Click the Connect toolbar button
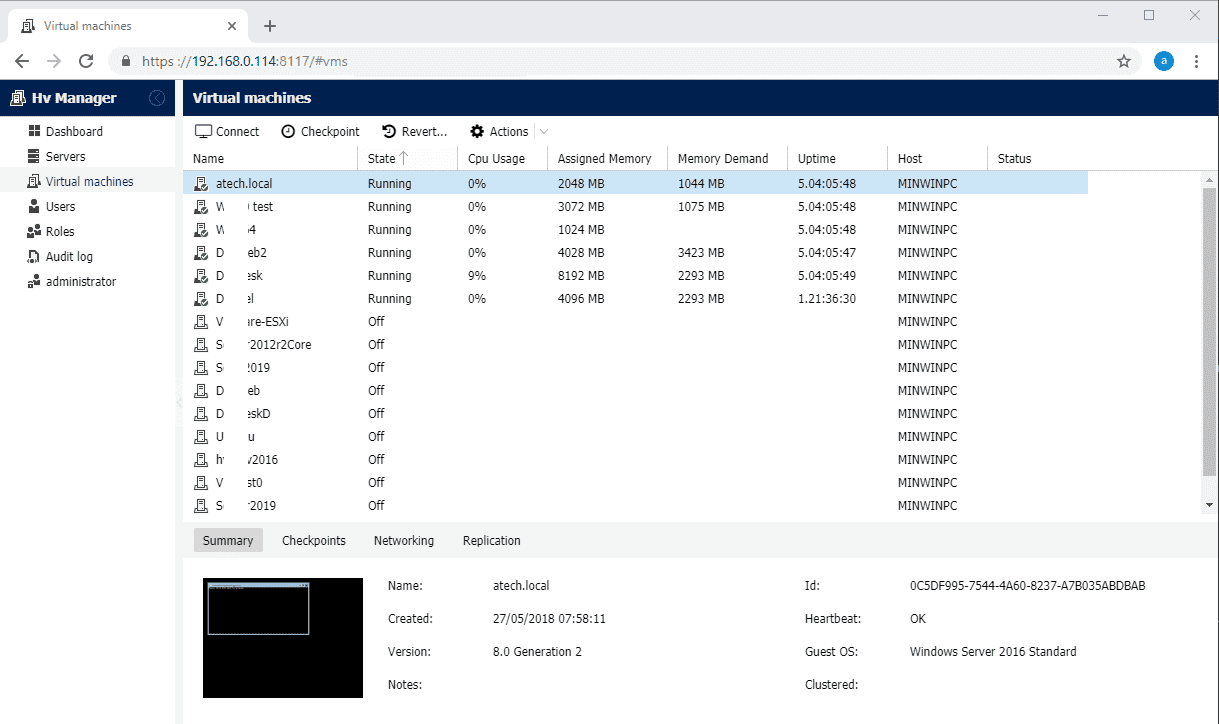 (x=227, y=131)
